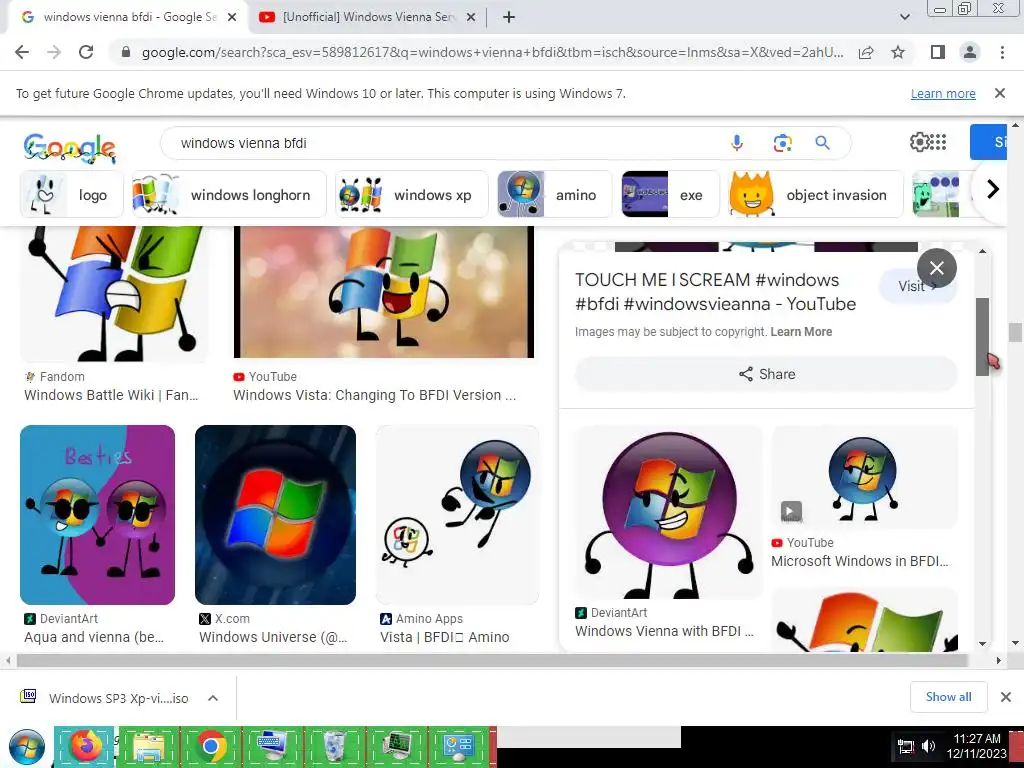Dismiss the Chrome update notification bar
Screen dimensions: 1024x768
pyautogui.click(x=999, y=93)
